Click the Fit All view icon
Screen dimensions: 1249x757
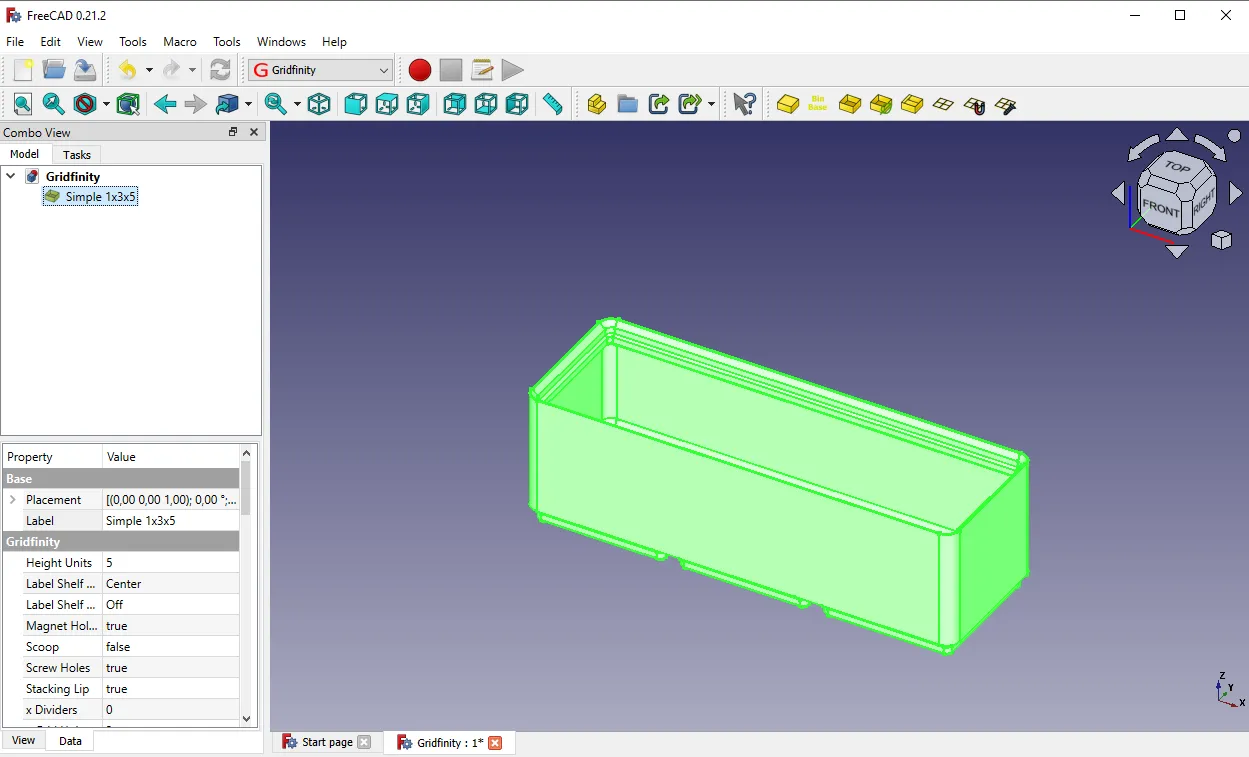point(23,104)
